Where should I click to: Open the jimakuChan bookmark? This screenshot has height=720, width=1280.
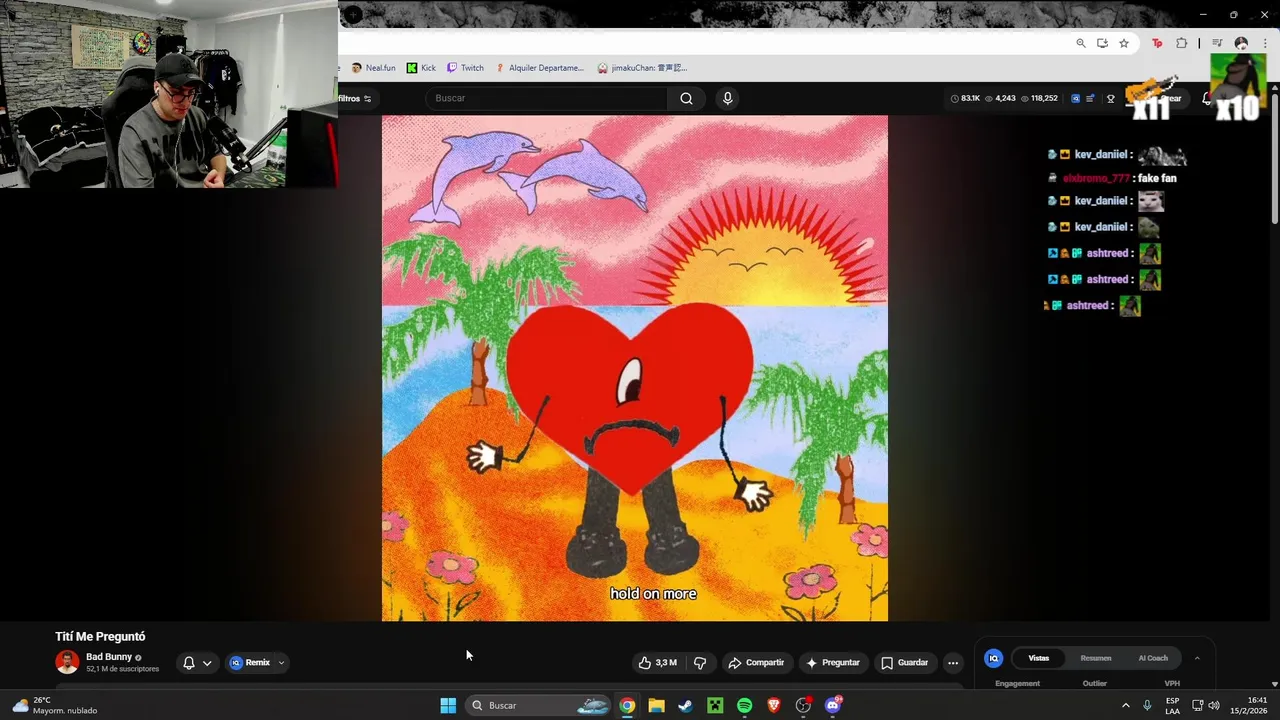coord(642,68)
